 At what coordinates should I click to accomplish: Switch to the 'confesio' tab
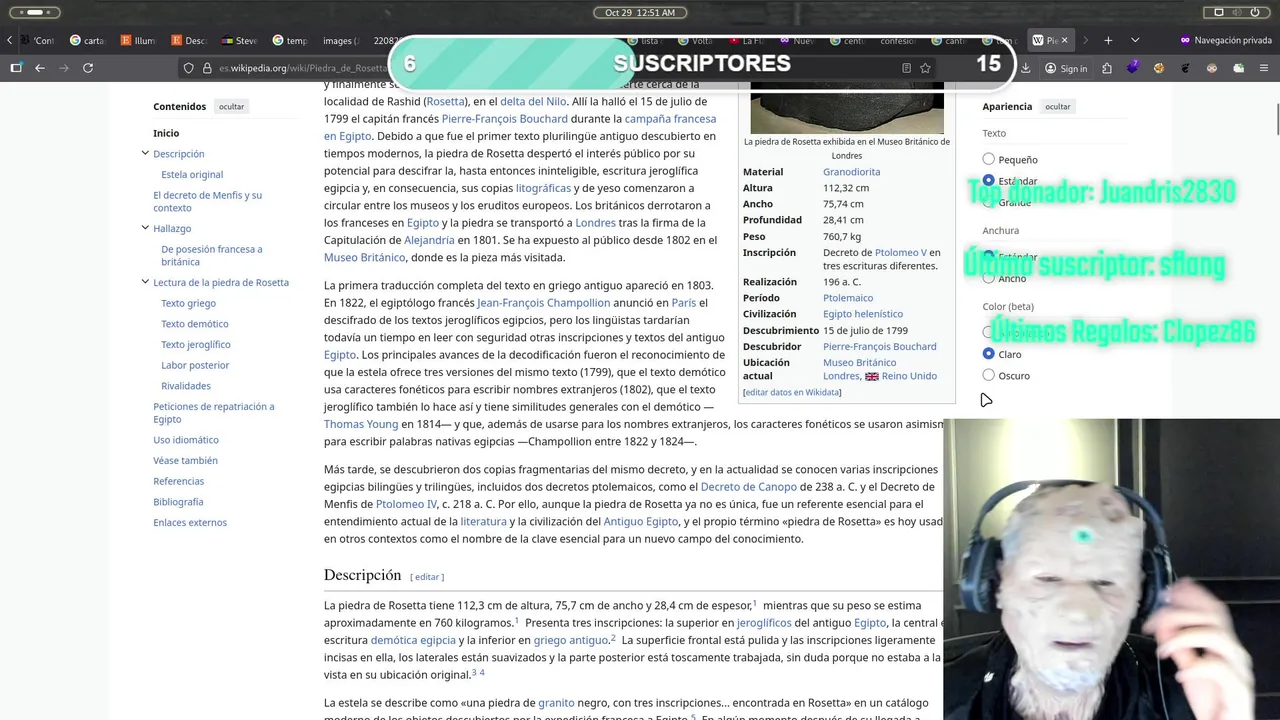[898, 40]
